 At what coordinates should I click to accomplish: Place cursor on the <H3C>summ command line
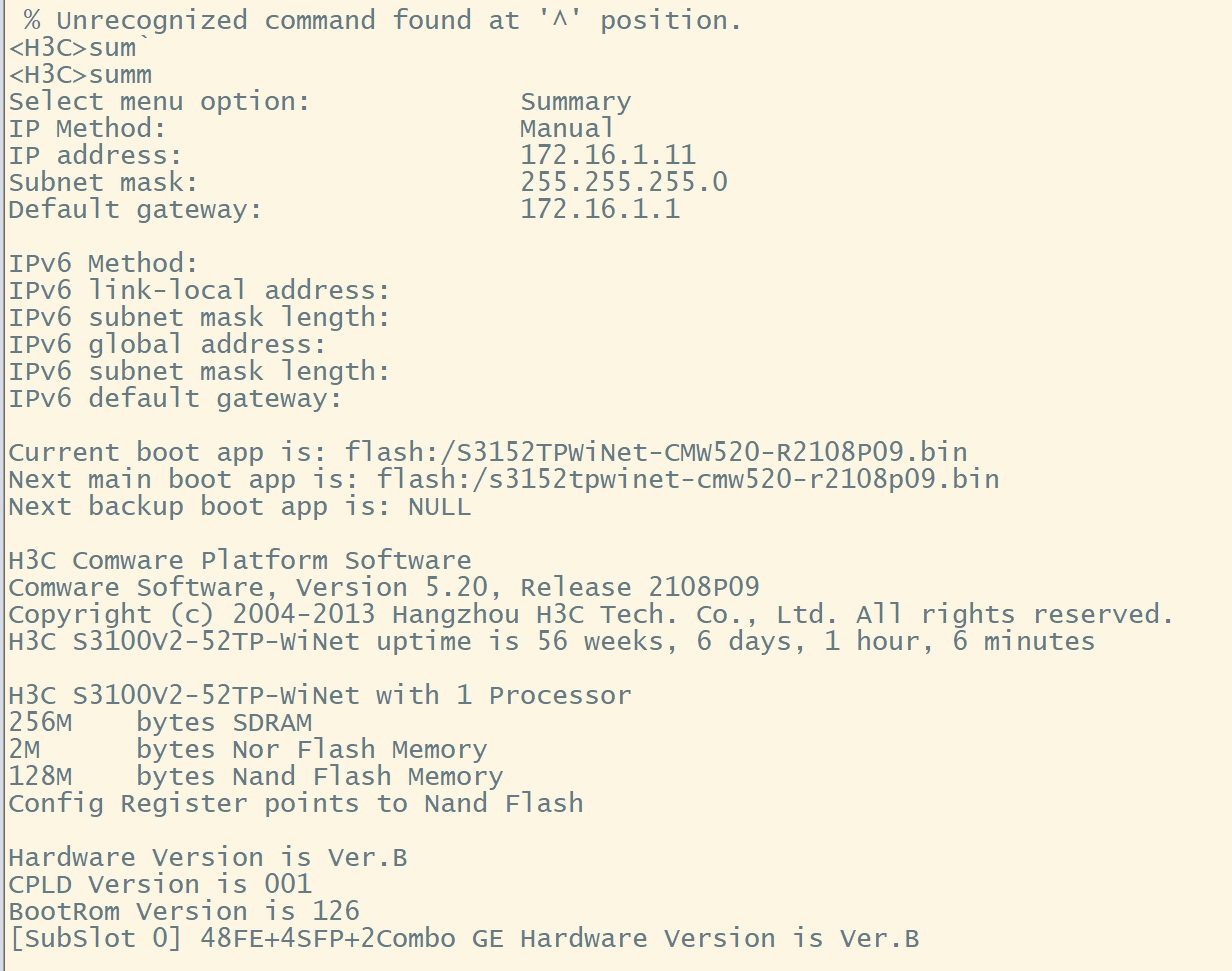pyautogui.click(x=81, y=74)
